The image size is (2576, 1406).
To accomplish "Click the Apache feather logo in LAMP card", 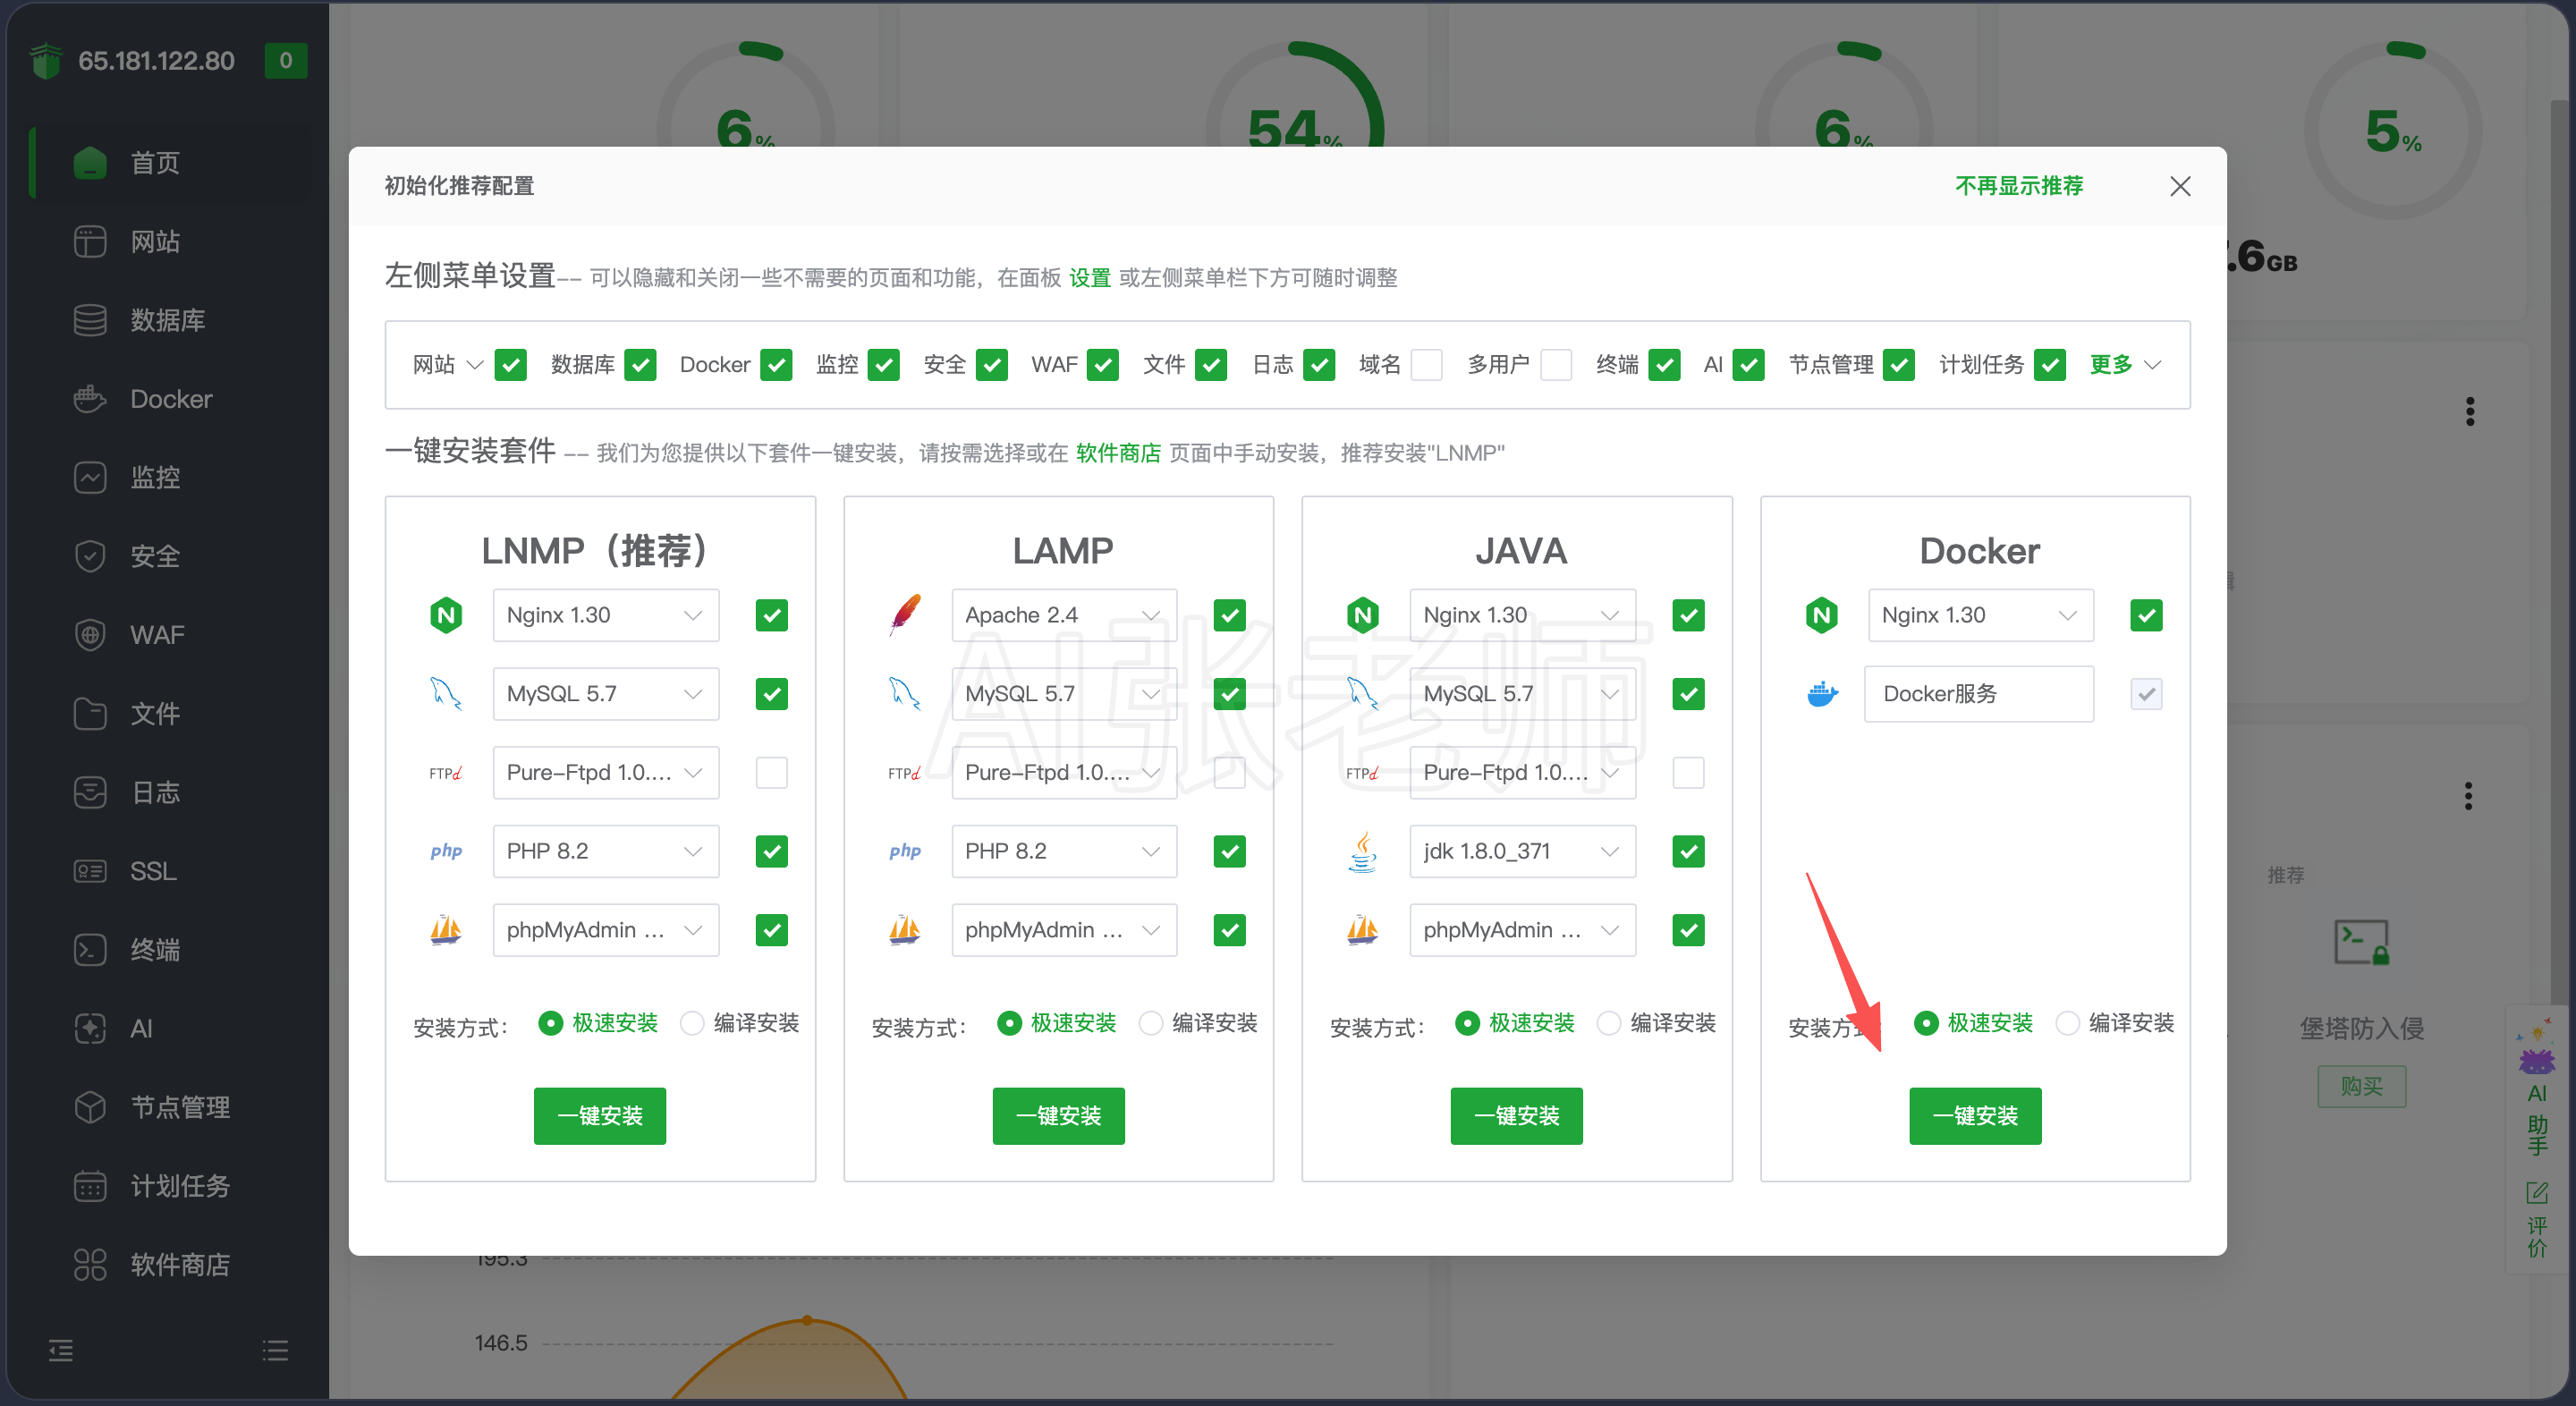I will tap(905, 615).
